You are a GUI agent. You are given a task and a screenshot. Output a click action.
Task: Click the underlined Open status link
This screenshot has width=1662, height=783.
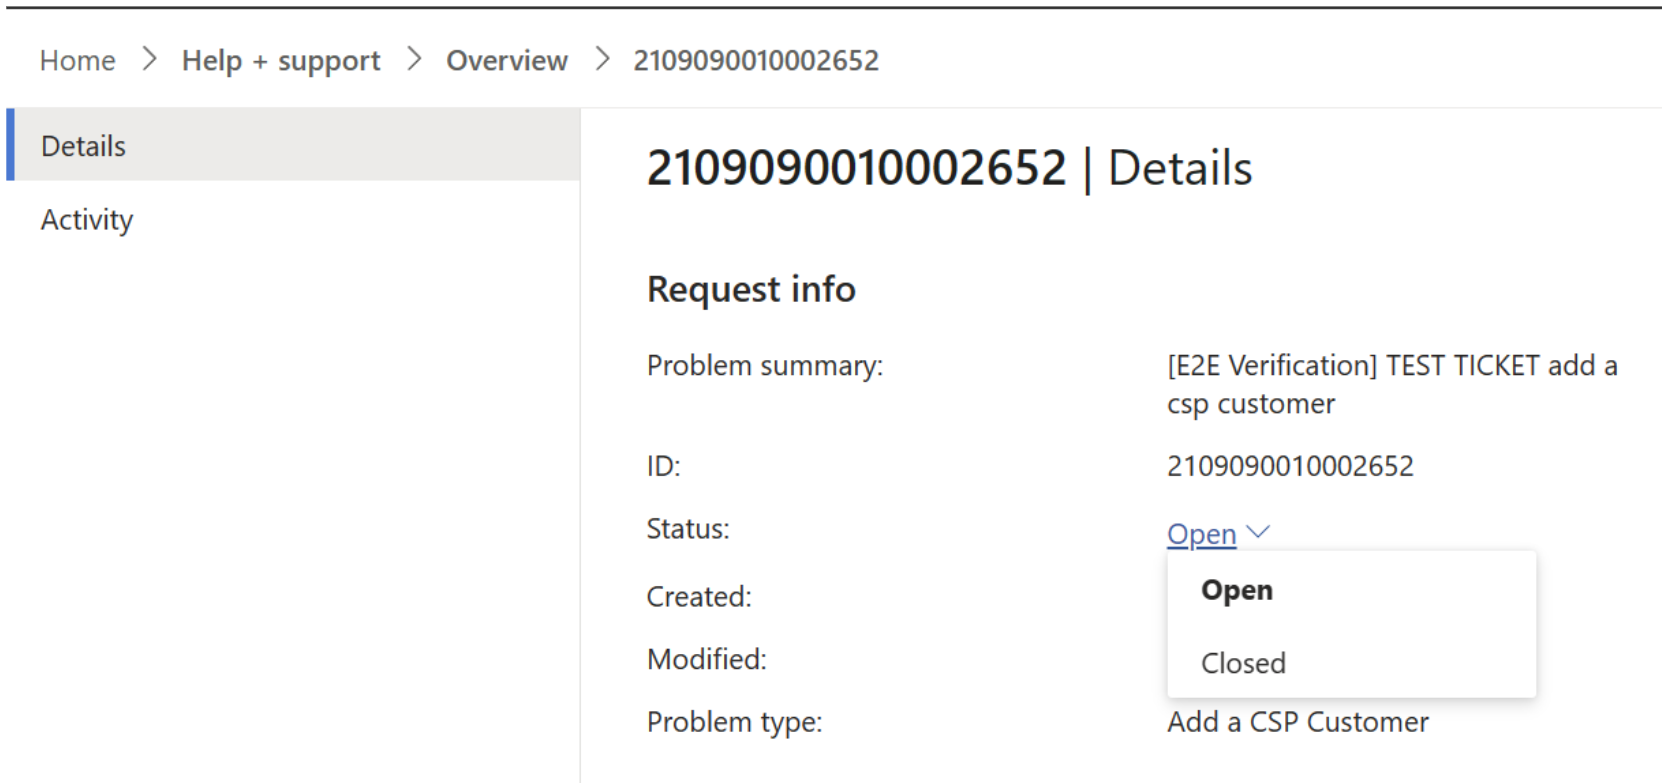[1201, 534]
